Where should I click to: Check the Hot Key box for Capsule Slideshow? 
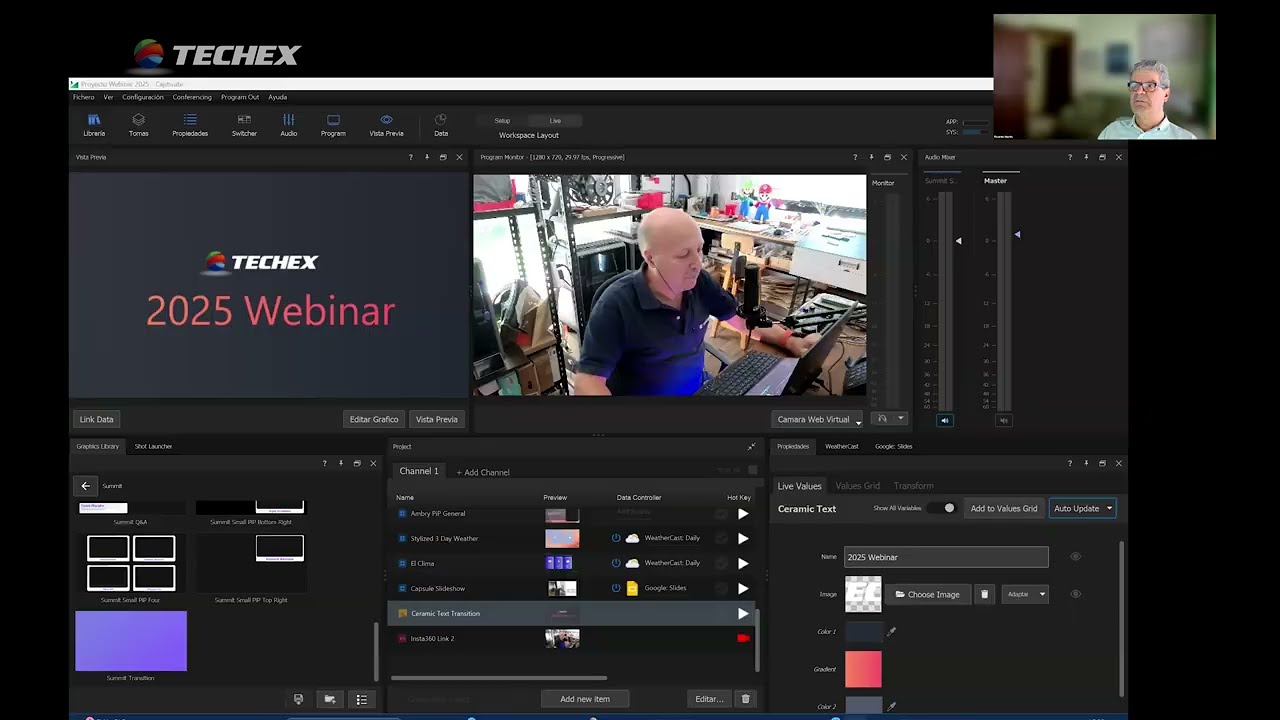click(x=721, y=588)
